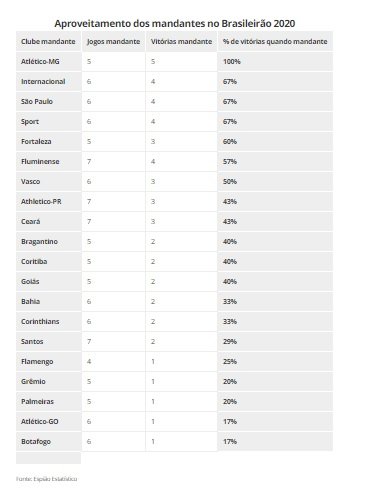The width and height of the screenshot is (376, 494).
Task: Select the Palmeiras row label
Action: click(48, 401)
